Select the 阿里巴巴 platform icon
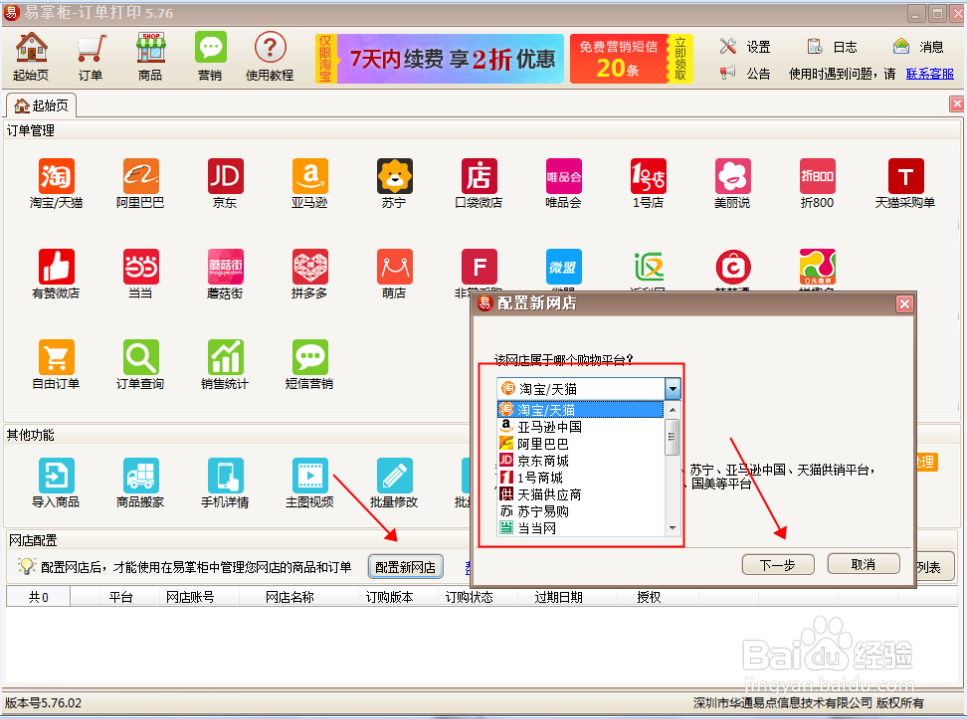Screen dimensions: 967x719 [141, 176]
